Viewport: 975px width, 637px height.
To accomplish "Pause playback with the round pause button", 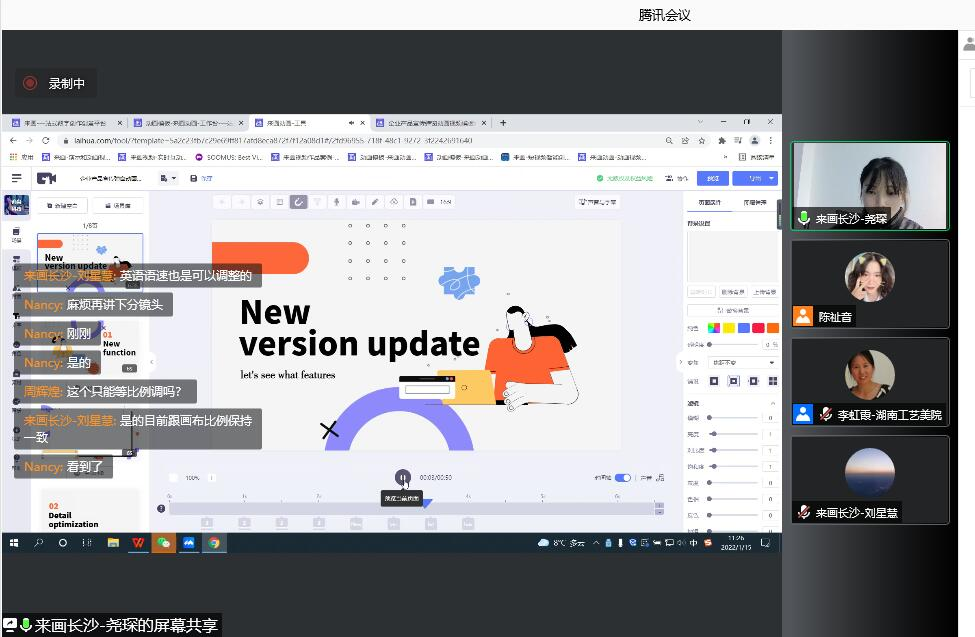I will click(x=402, y=478).
